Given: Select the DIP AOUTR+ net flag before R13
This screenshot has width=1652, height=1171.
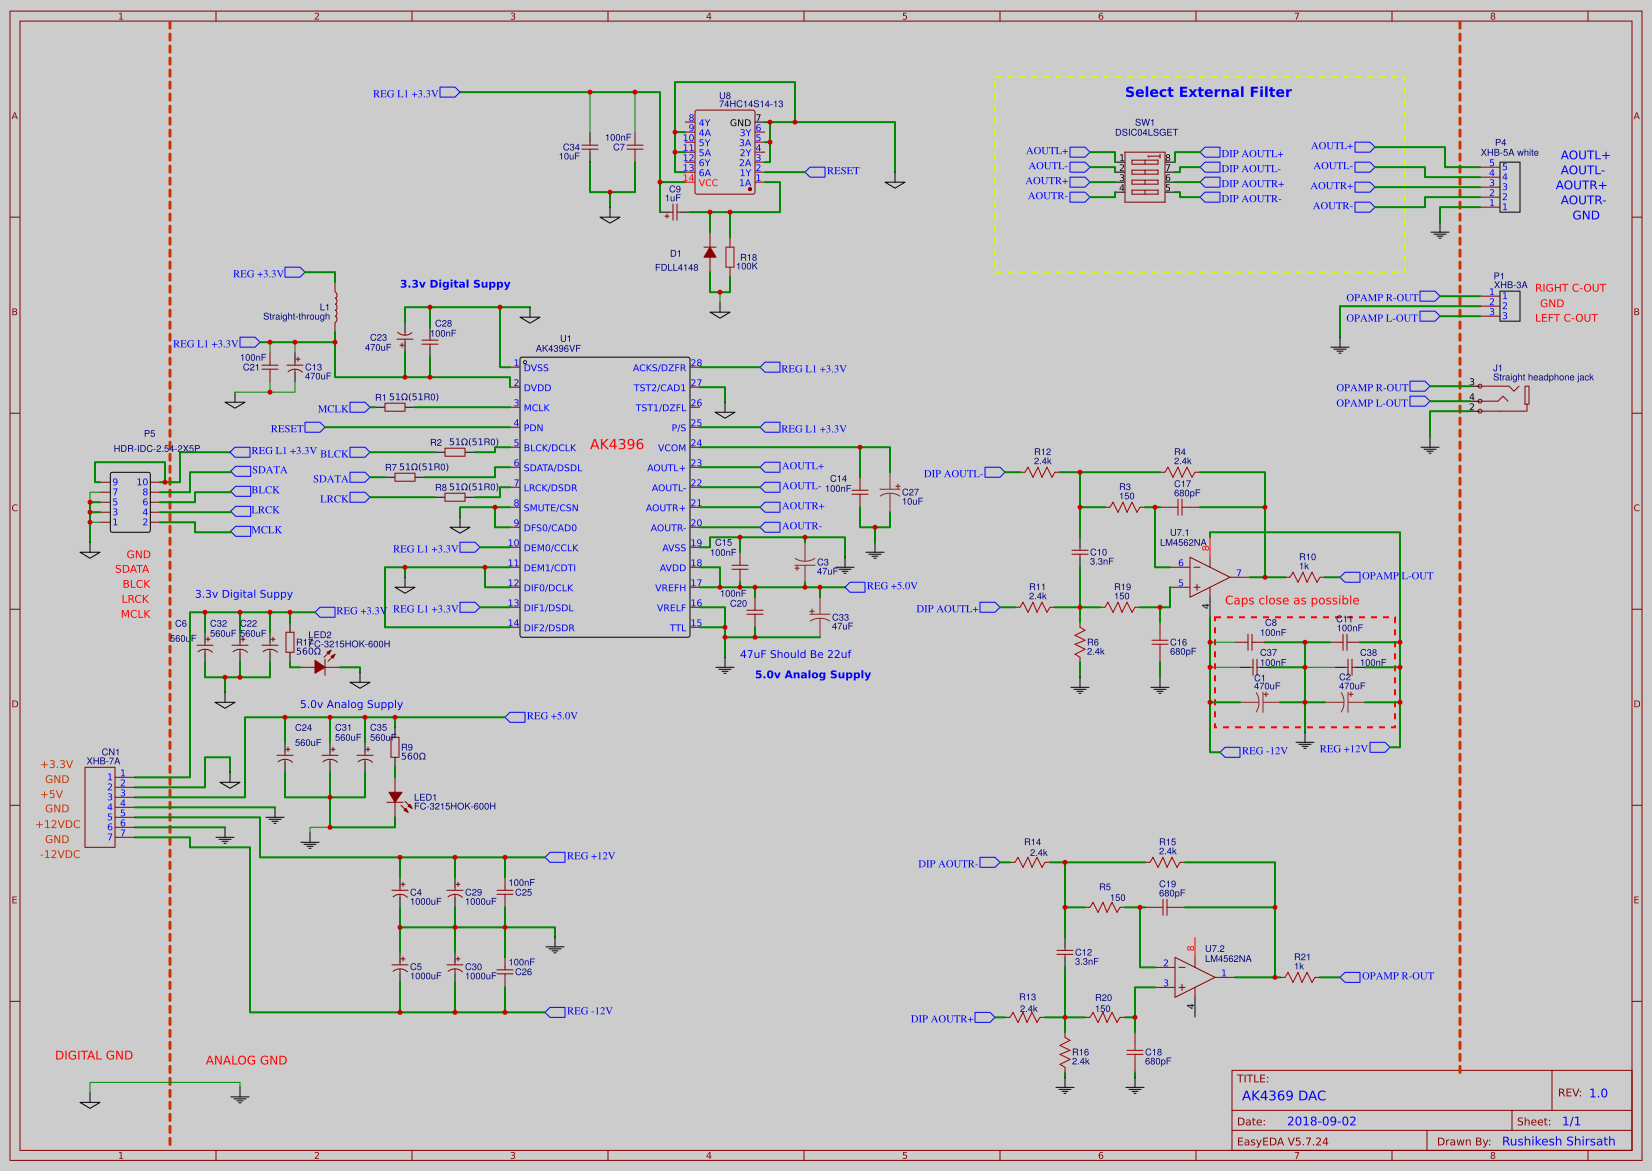Looking at the screenshot, I should click(x=952, y=1018).
